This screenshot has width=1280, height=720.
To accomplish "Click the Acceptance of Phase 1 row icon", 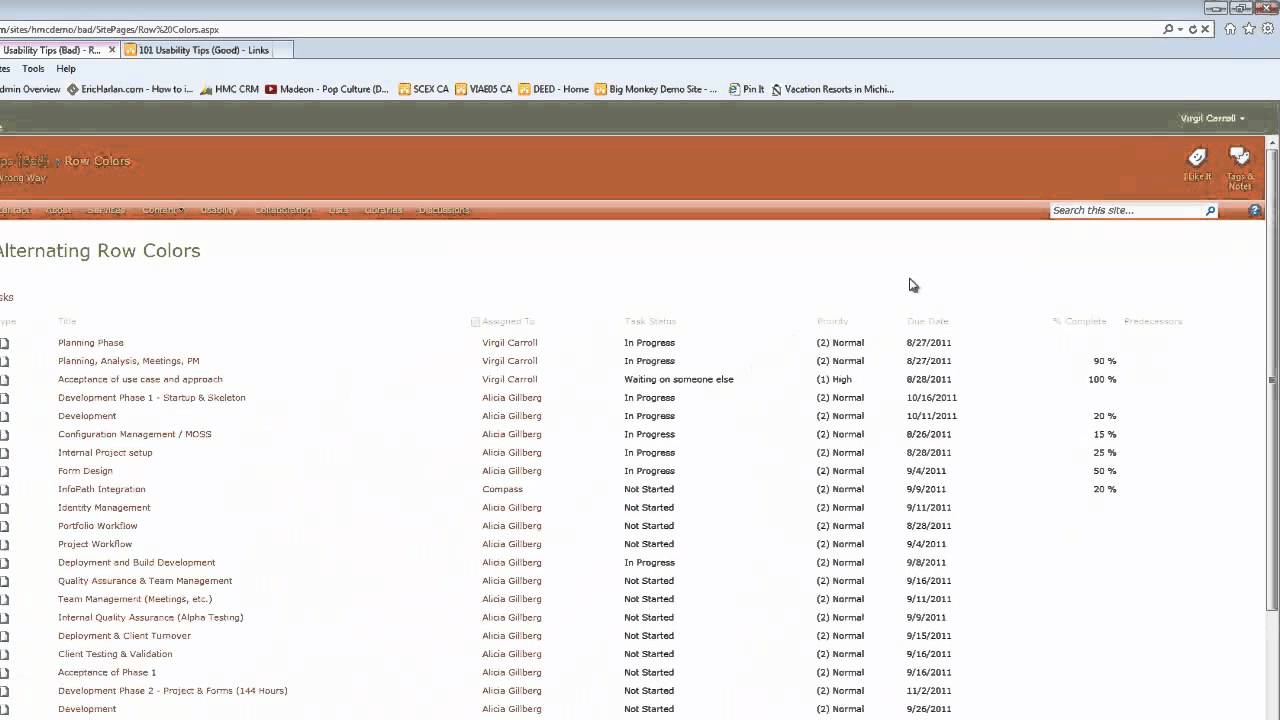I will click(x=4, y=672).
